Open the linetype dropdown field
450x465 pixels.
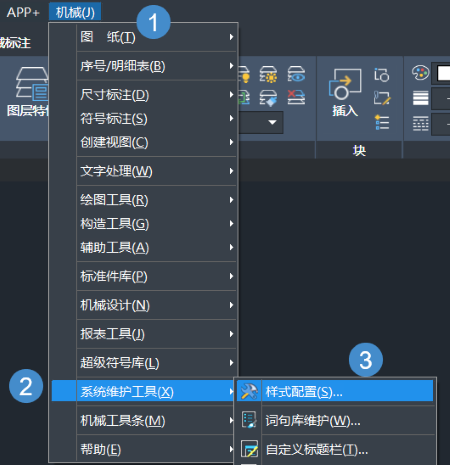441,124
